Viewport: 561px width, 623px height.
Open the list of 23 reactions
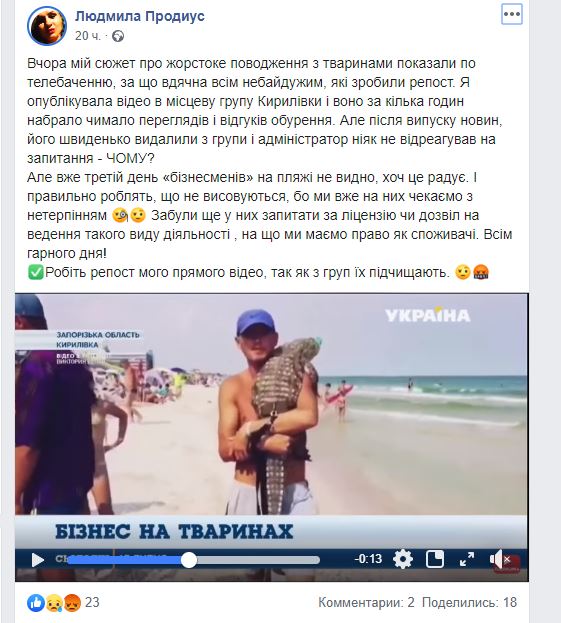point(92,603)
